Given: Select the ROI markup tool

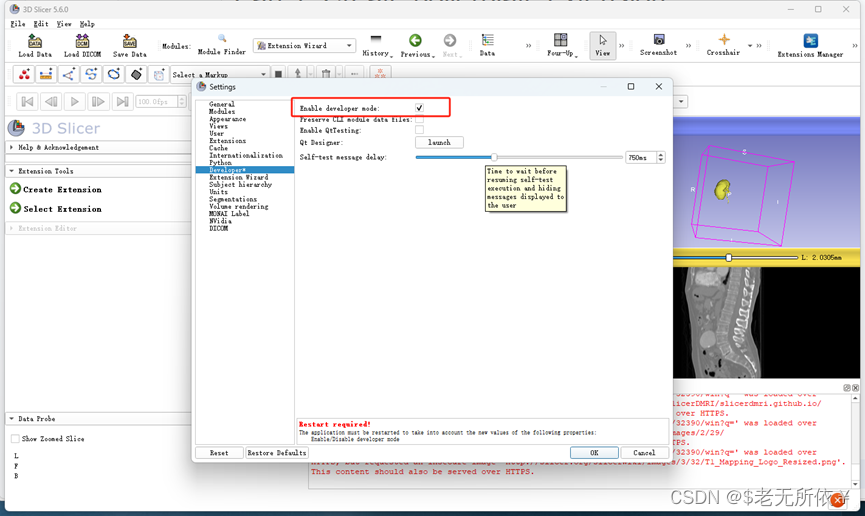Looking at the screenshot, I should [x=159, y=74].
